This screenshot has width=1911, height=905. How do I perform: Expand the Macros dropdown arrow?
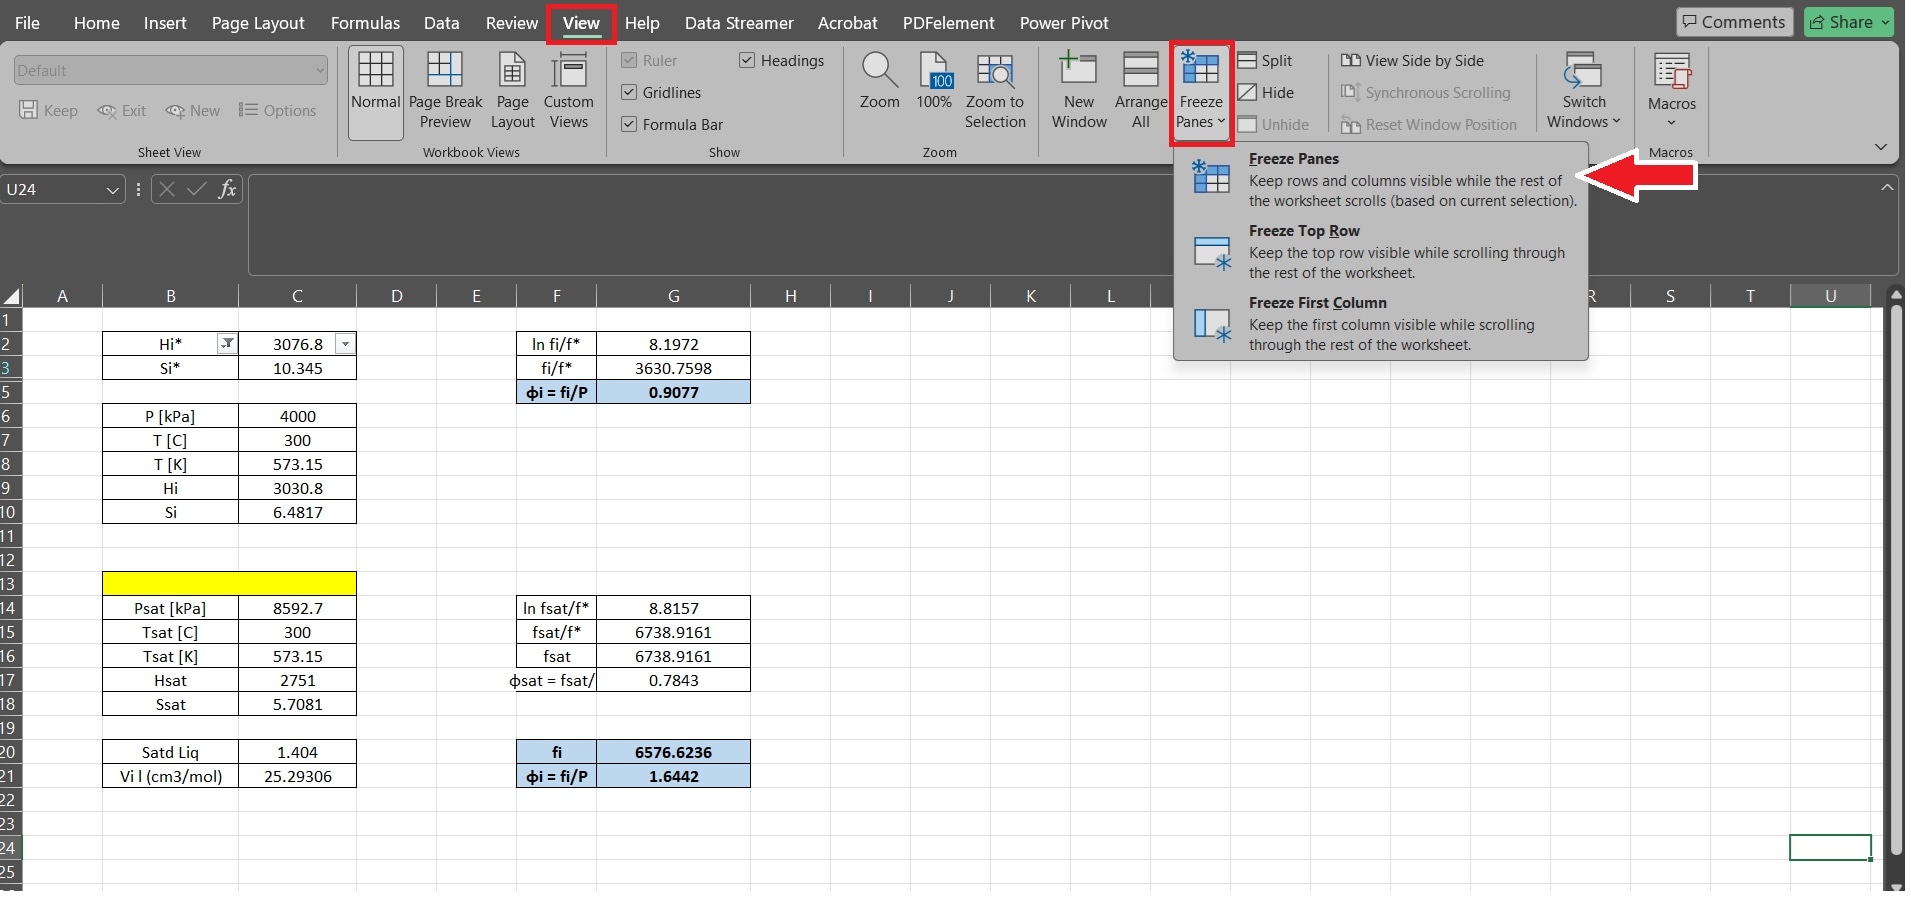(x=1672, y=123)
